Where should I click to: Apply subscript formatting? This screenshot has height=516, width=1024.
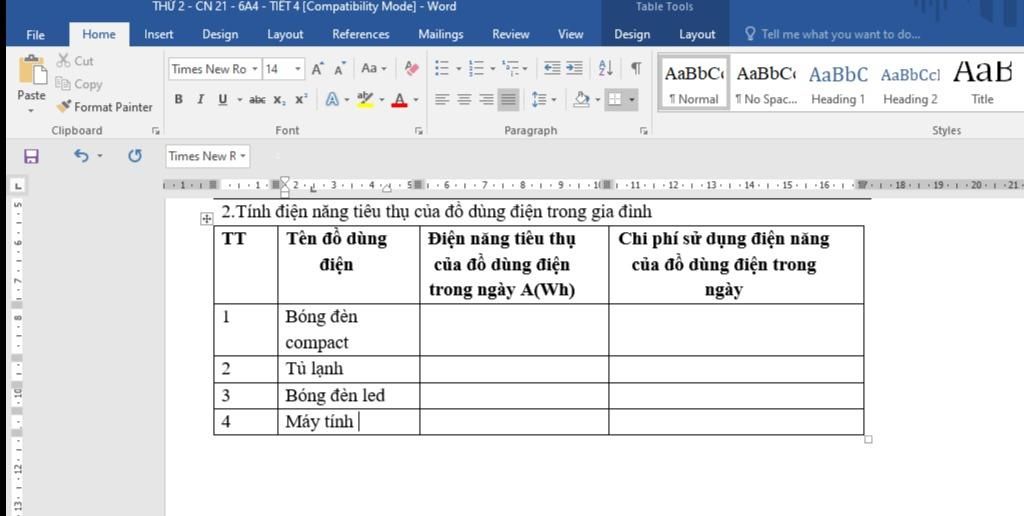point(280,99)
